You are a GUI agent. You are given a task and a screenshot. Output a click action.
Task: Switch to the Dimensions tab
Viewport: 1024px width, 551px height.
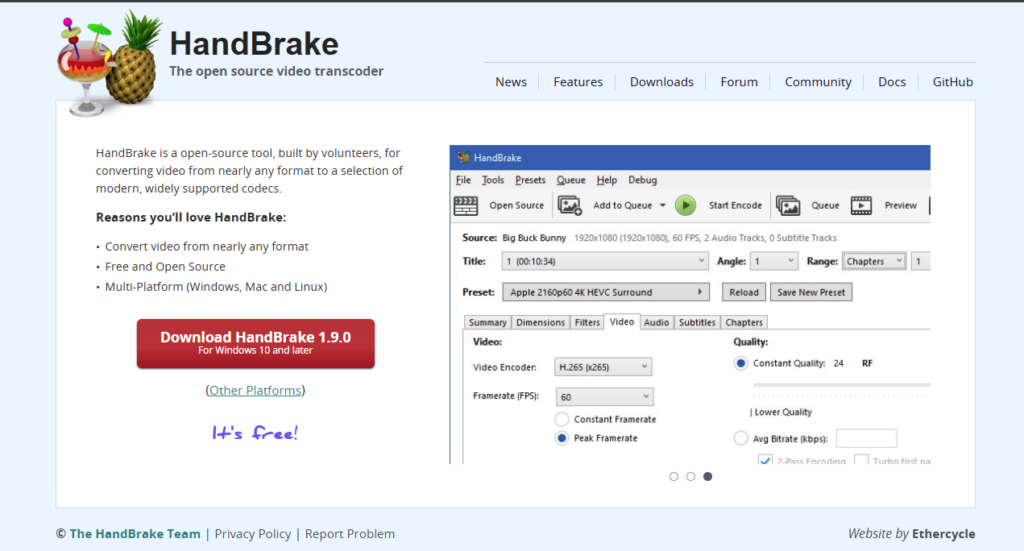pos(540,323)
